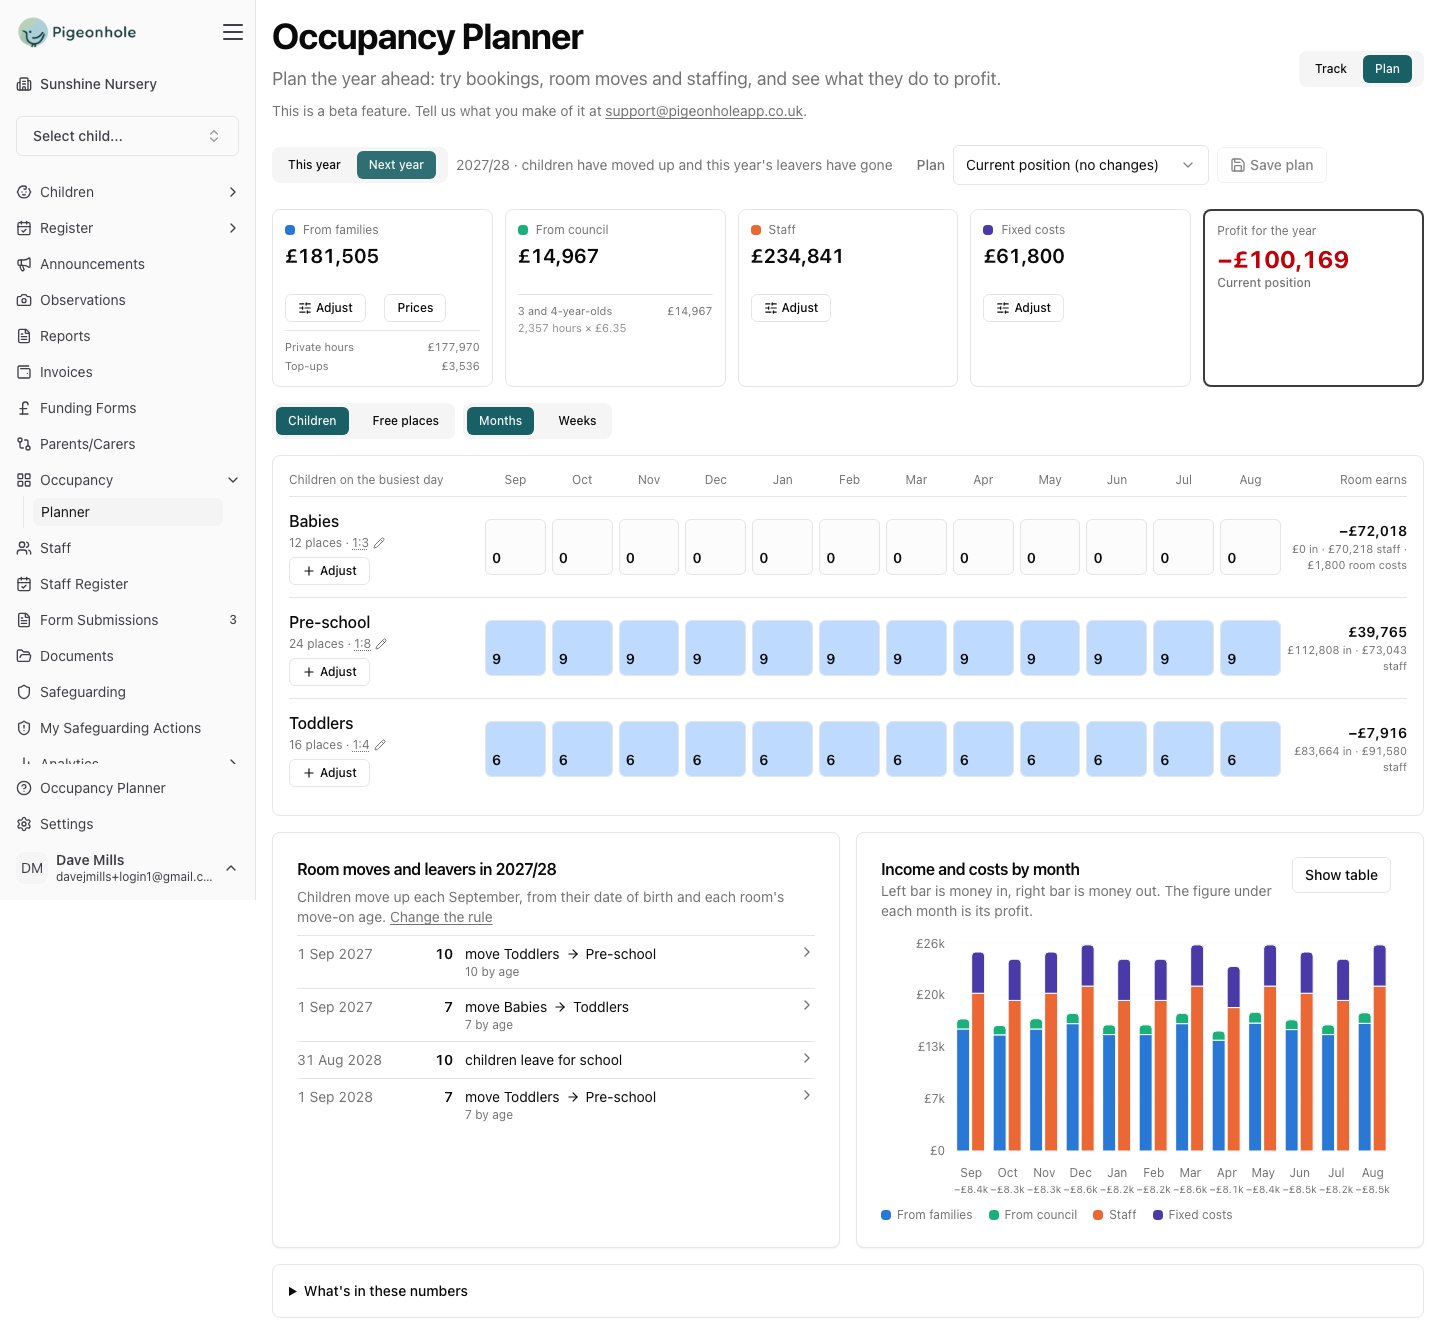Screen dimensions: 1440x1334
Task: Click the Toddlers Aug cell showing 6
Action: (1250, 749)
